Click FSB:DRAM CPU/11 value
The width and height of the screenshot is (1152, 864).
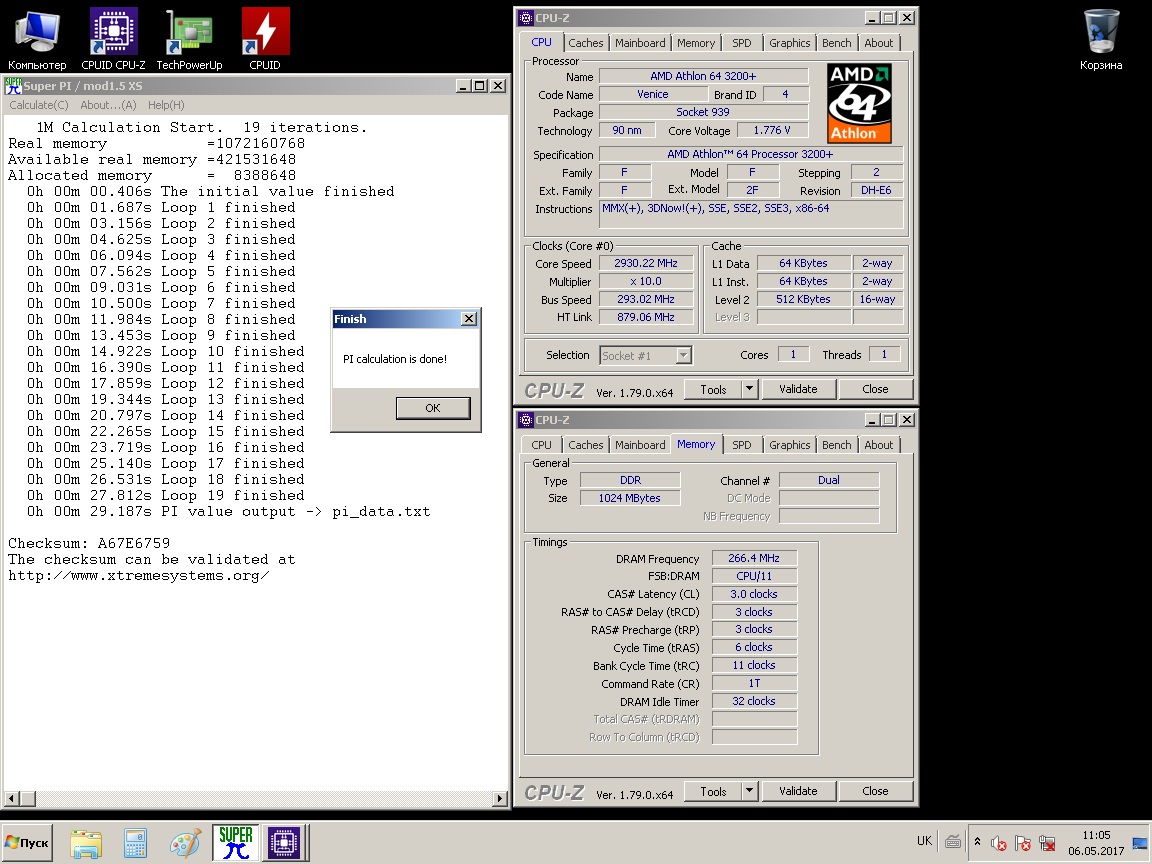pos(754,576)
